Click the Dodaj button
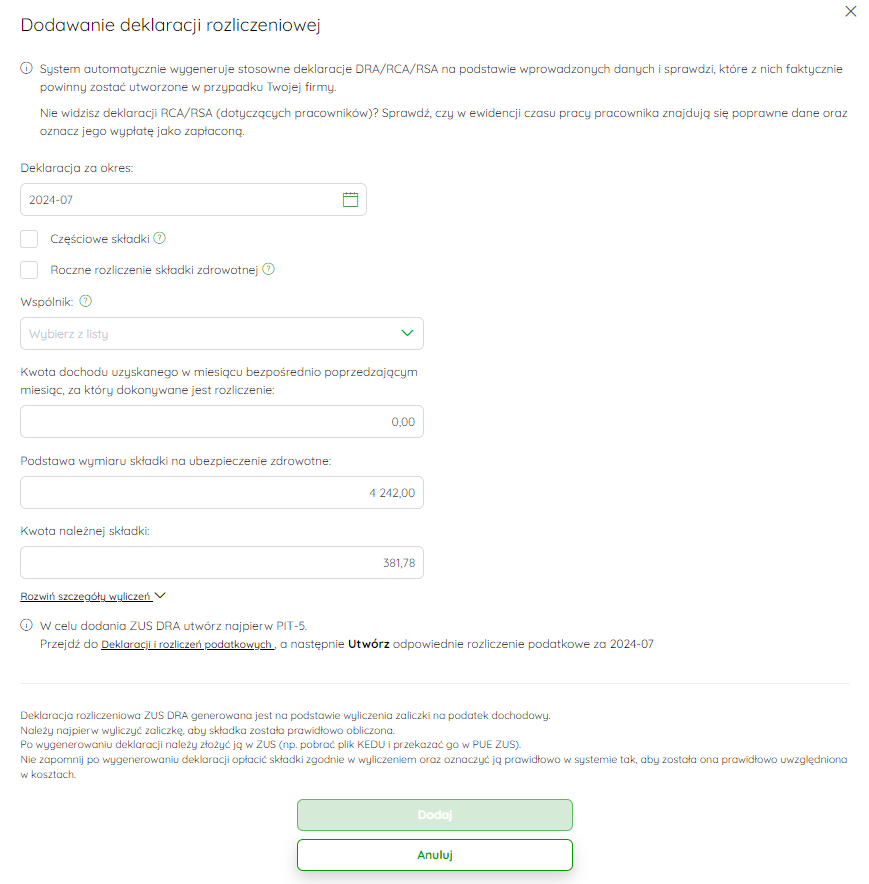 pos(435,815)
